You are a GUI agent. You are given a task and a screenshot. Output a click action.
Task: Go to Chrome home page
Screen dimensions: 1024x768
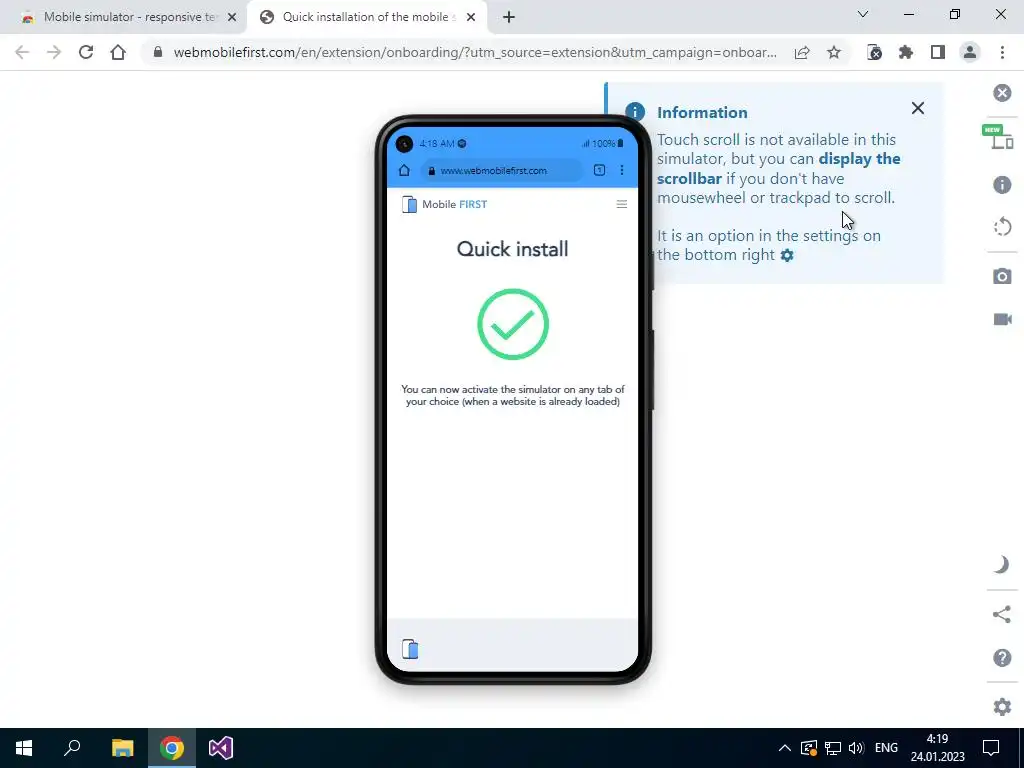[x=118, y=52]
